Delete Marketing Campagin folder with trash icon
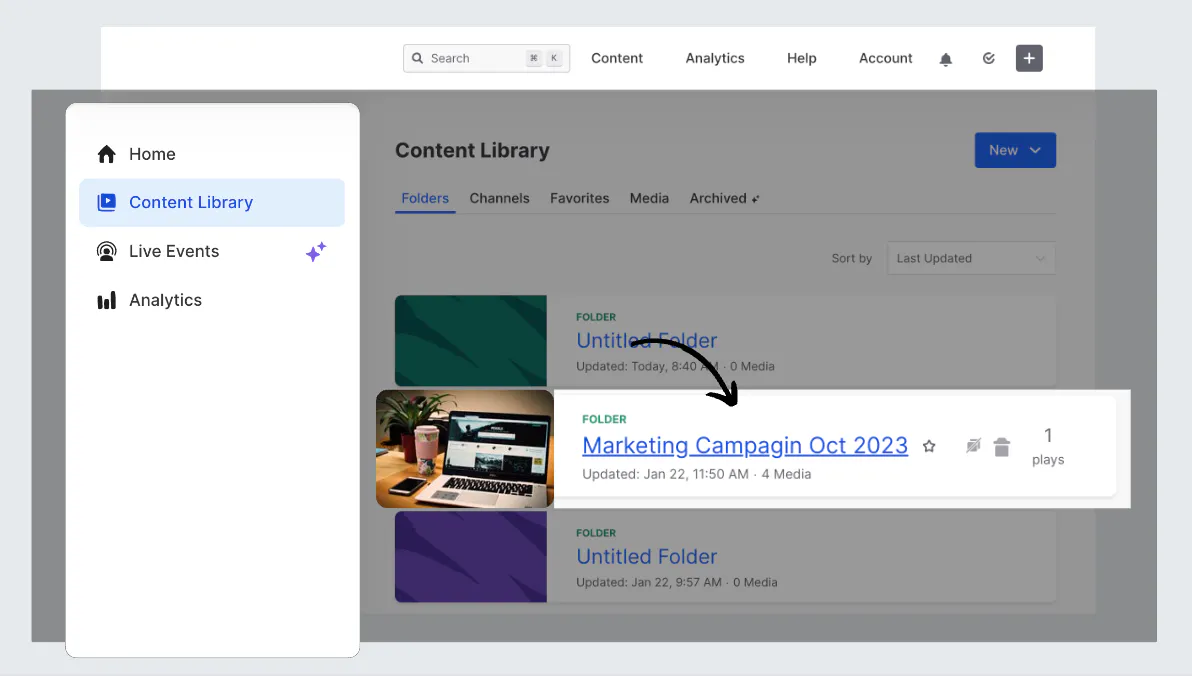 point(1002,447)
